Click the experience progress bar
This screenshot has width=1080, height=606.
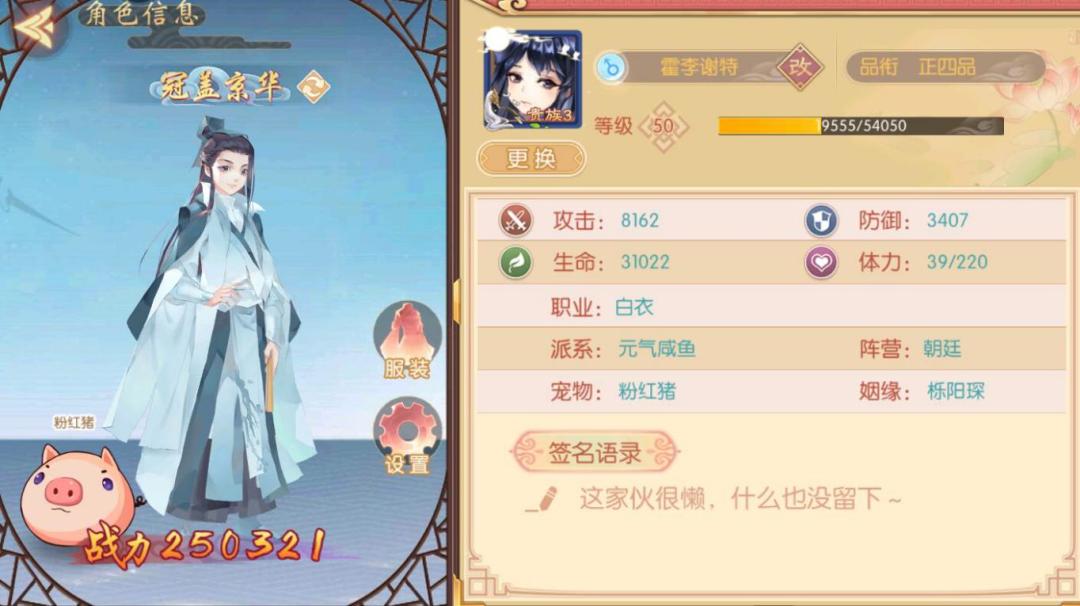(861, 125)
